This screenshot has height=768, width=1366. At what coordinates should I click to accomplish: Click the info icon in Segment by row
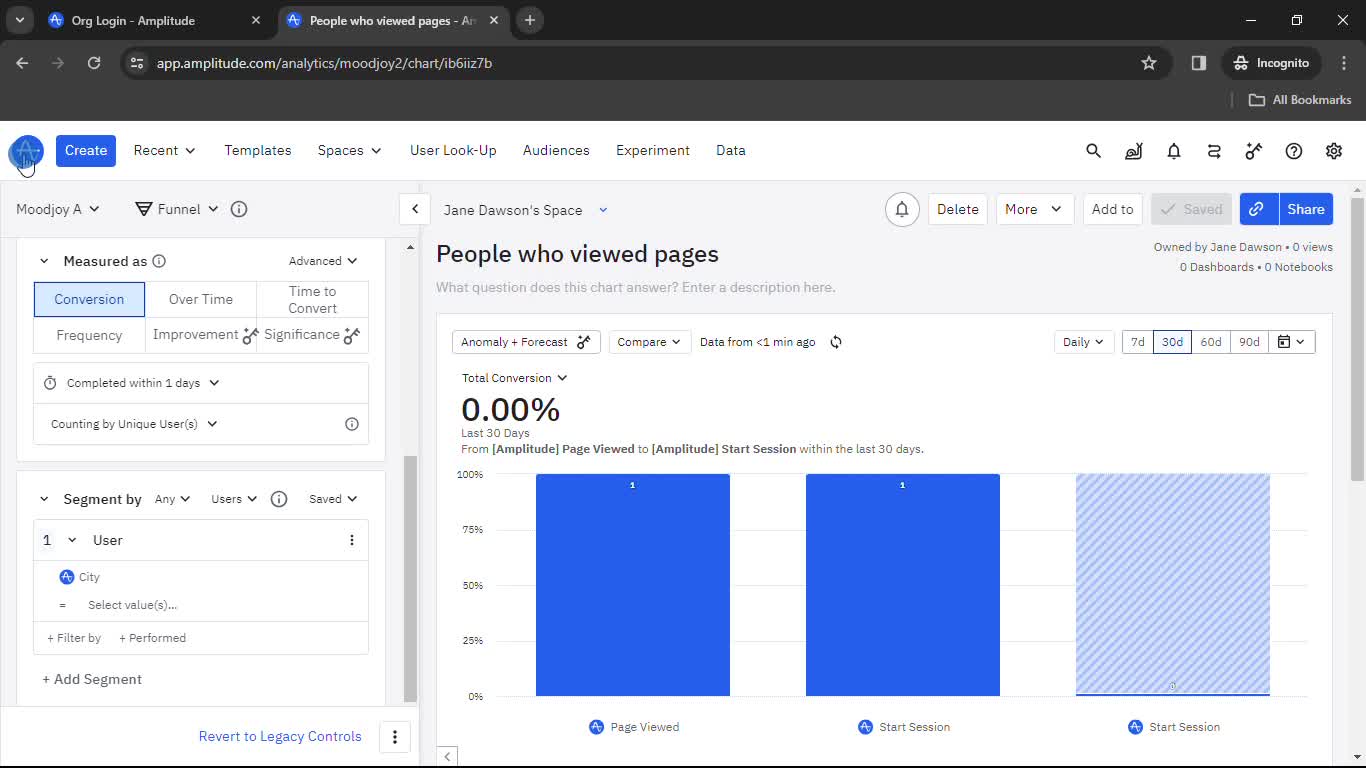(x=279, y=499)
